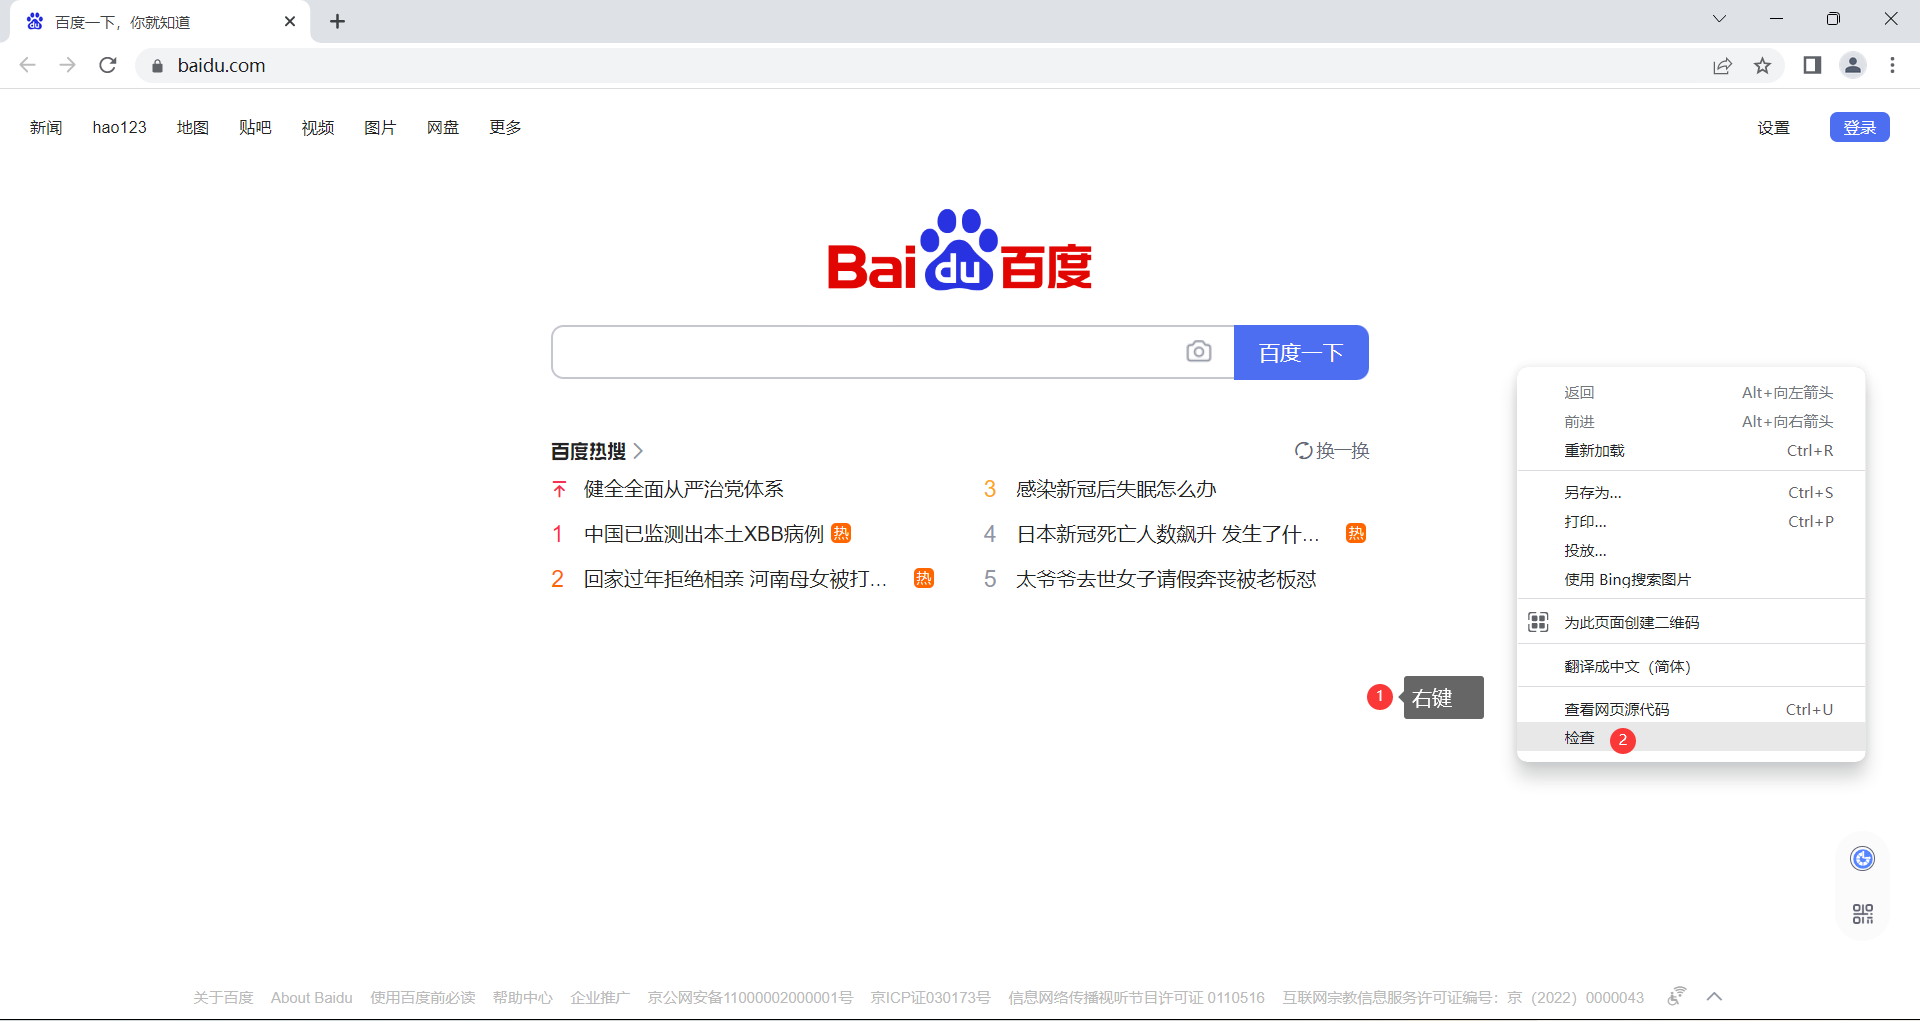Select 使用 Bing搜索图片 menu entry
Screen dimensions: 1920x1021
coord(1691,580)
